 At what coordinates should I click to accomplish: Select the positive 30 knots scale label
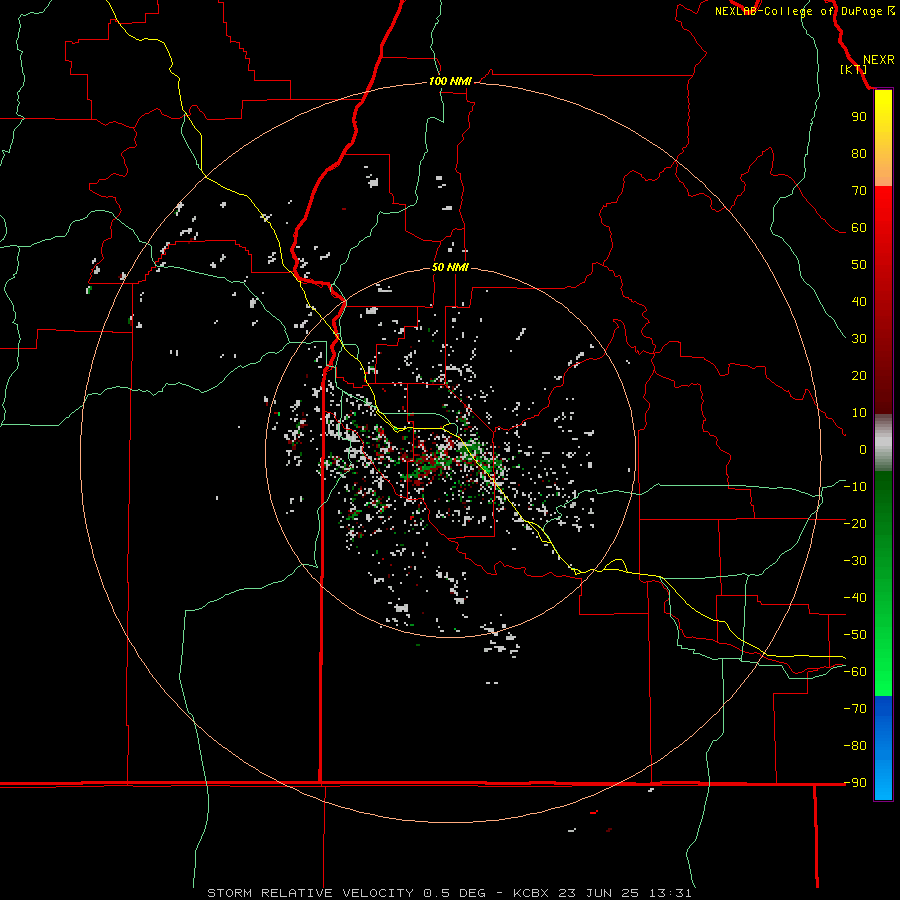(x=859, y=339)
